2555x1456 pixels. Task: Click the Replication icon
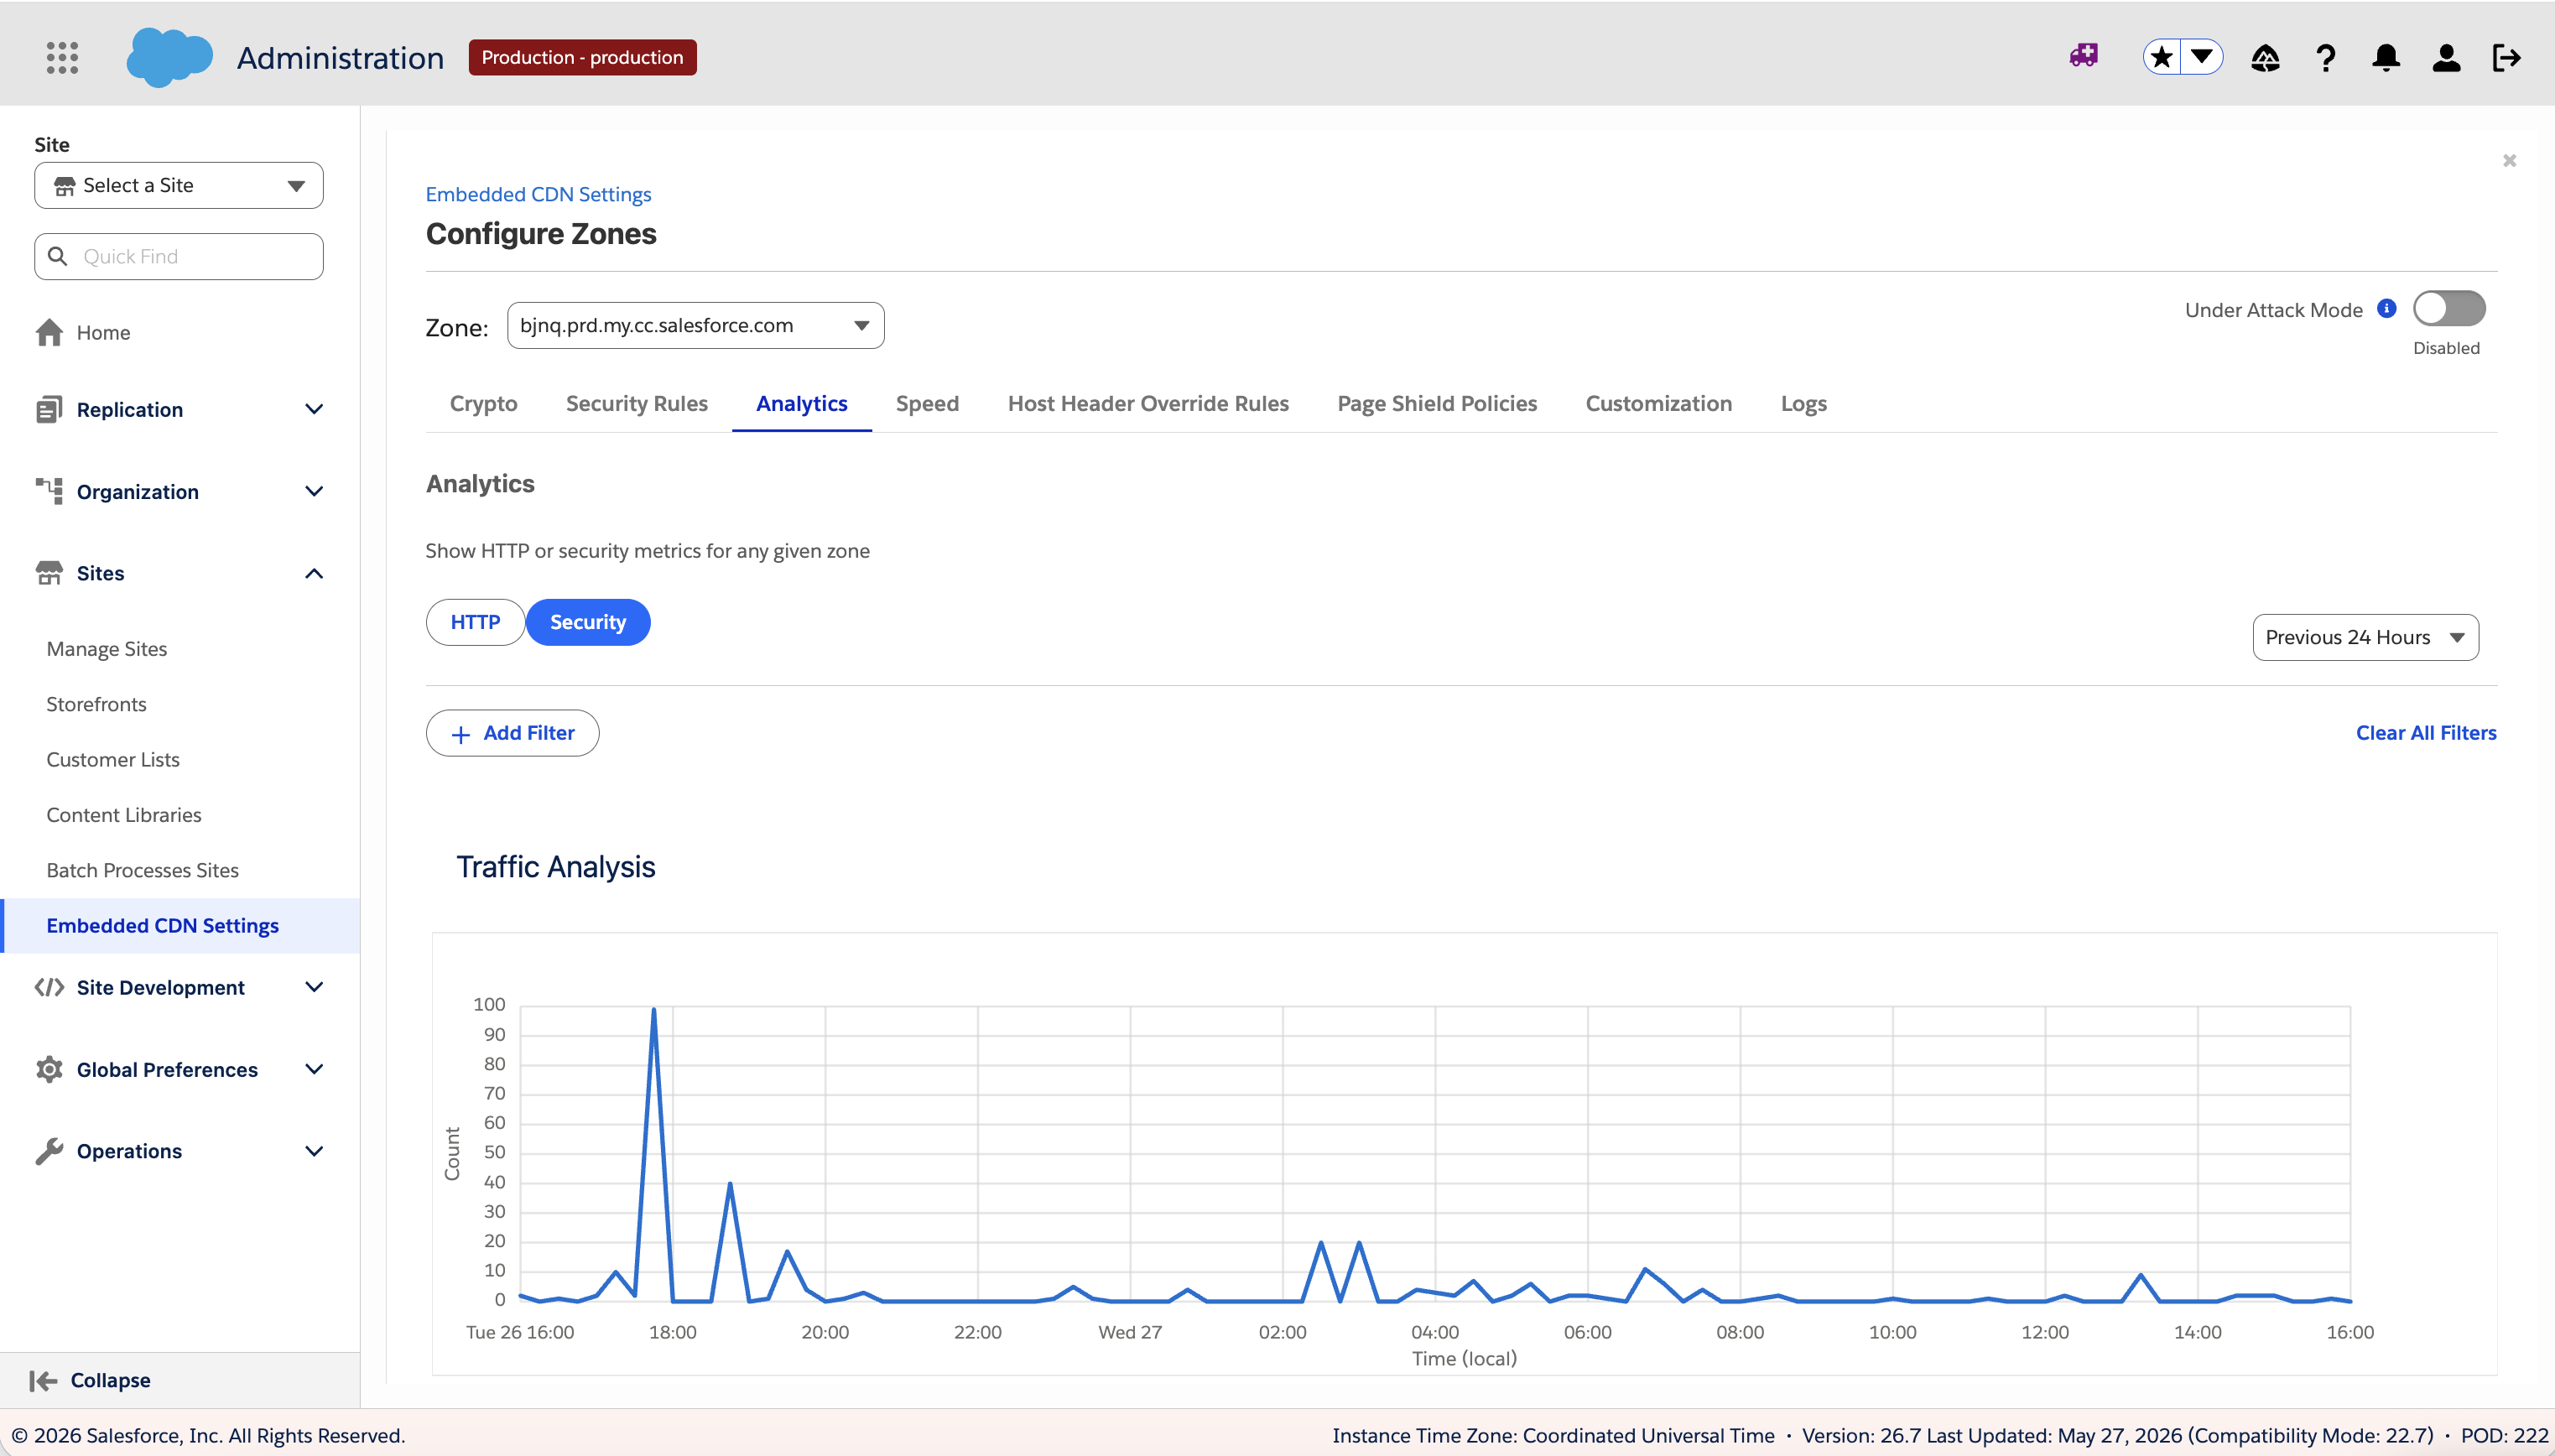49,409
